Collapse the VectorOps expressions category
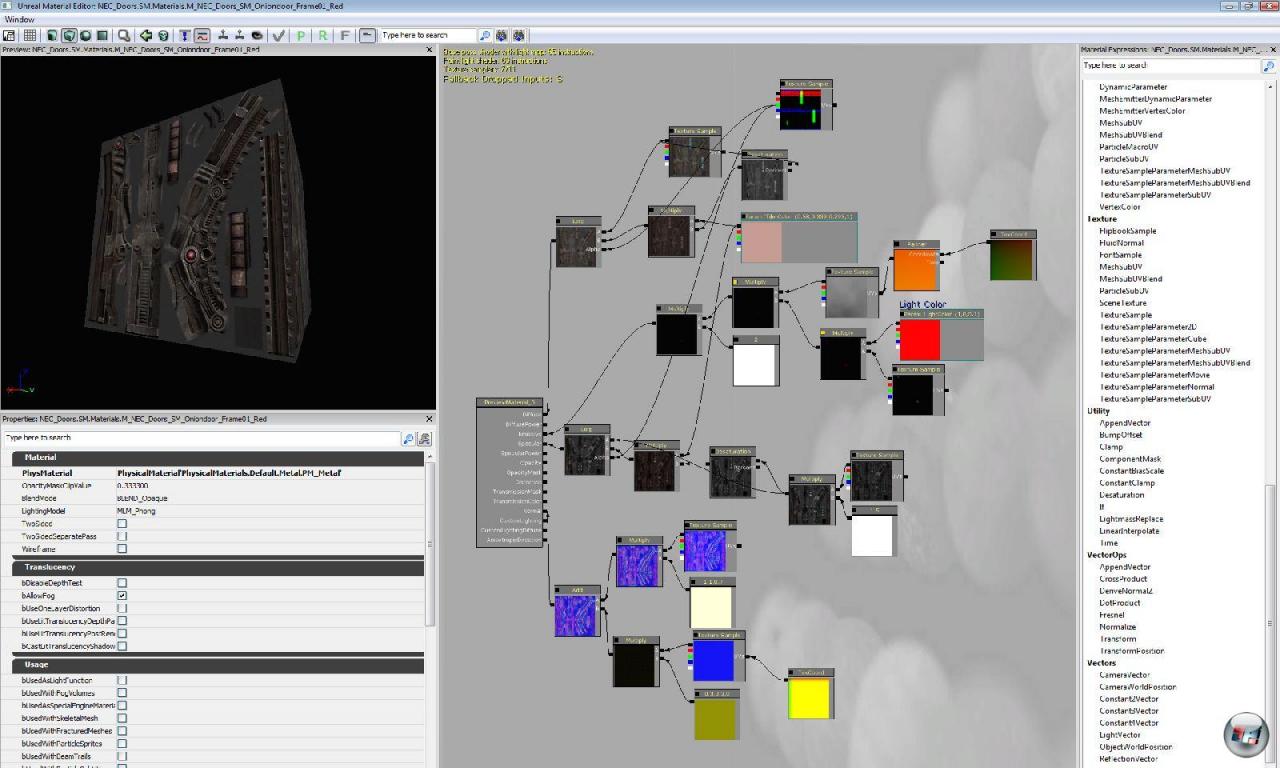 tap(1107, 555)
